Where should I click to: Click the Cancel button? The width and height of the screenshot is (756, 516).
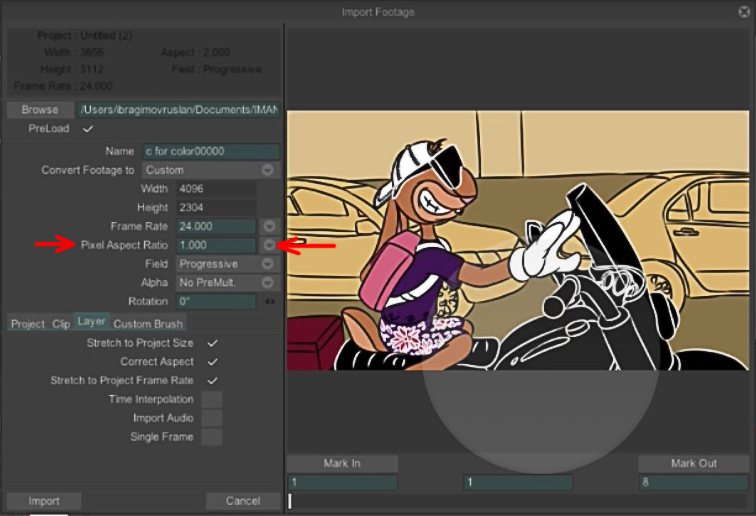243,501
